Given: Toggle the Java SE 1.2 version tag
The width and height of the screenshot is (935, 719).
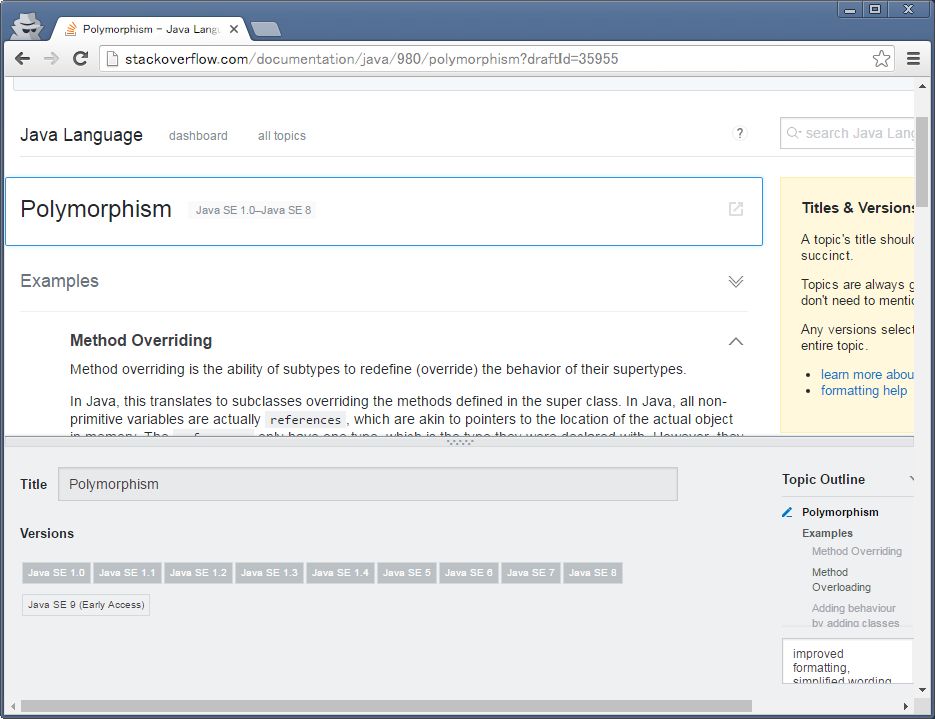Looking at the screenshot, I should 198,573.
